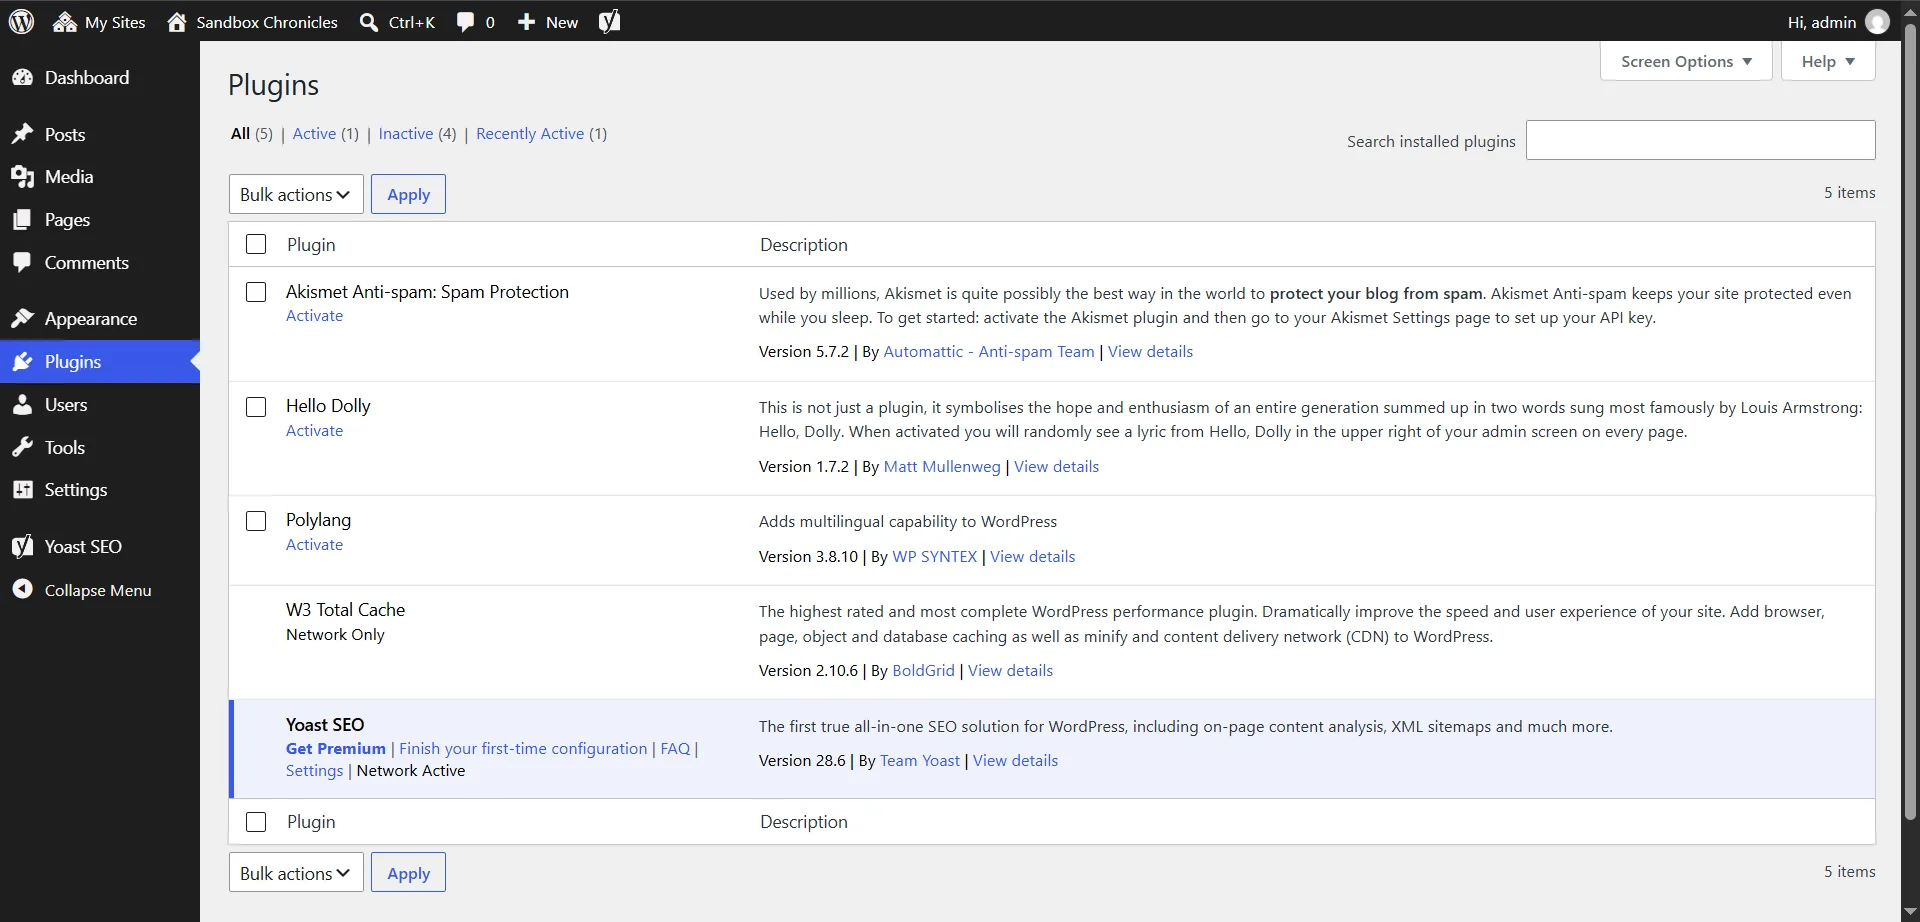Click the Yoast SEO sidebar icon
The width and height of the screenshot is (1920, 922).
(22, 547)
